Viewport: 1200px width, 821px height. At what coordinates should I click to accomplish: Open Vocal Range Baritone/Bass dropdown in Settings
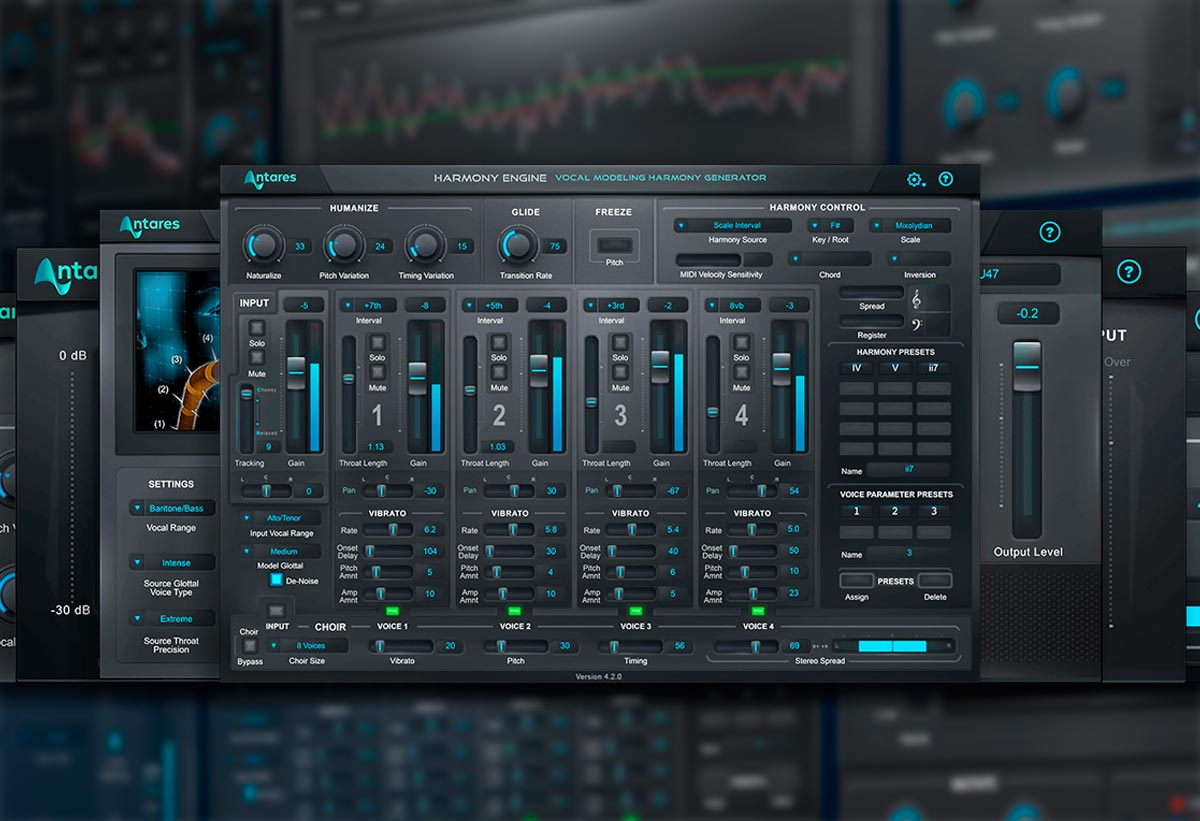click(x=172, y=509)
